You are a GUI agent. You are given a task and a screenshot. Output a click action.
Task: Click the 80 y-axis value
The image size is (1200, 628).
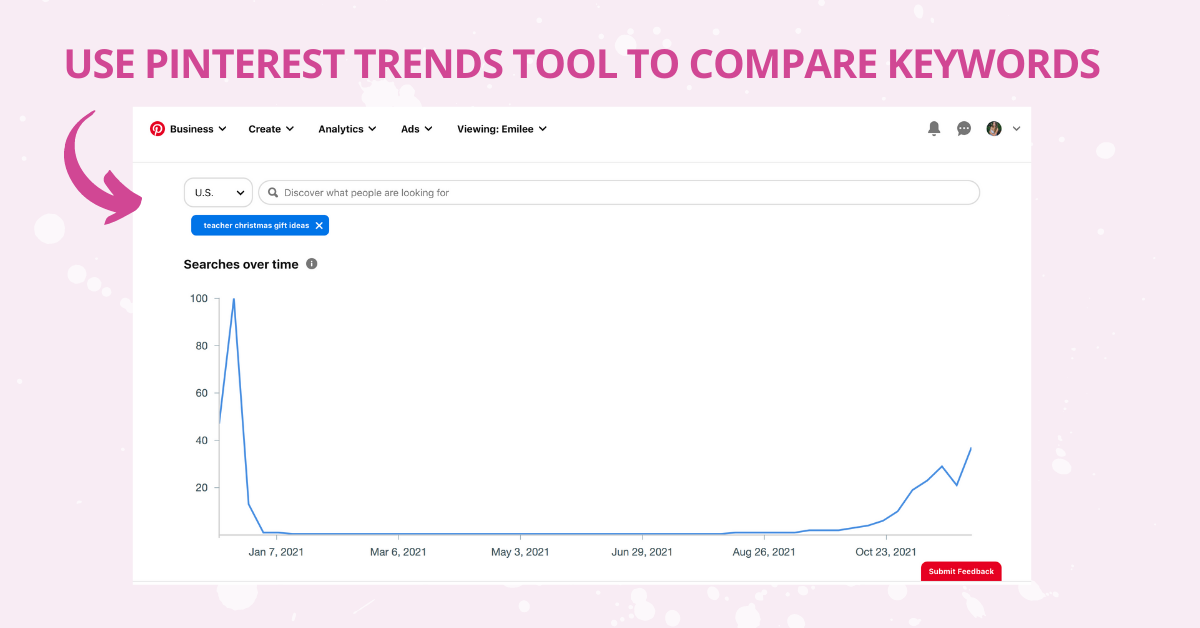(x=201, y=346)
